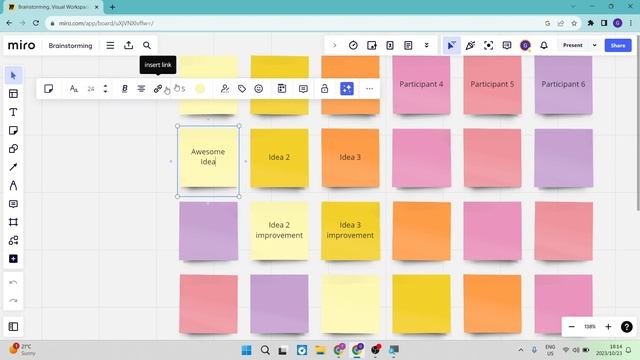The width and height of the screenshot is (640, 360).
Task: Open the frames panel at bottom left
Action: [x=13, y=327]
